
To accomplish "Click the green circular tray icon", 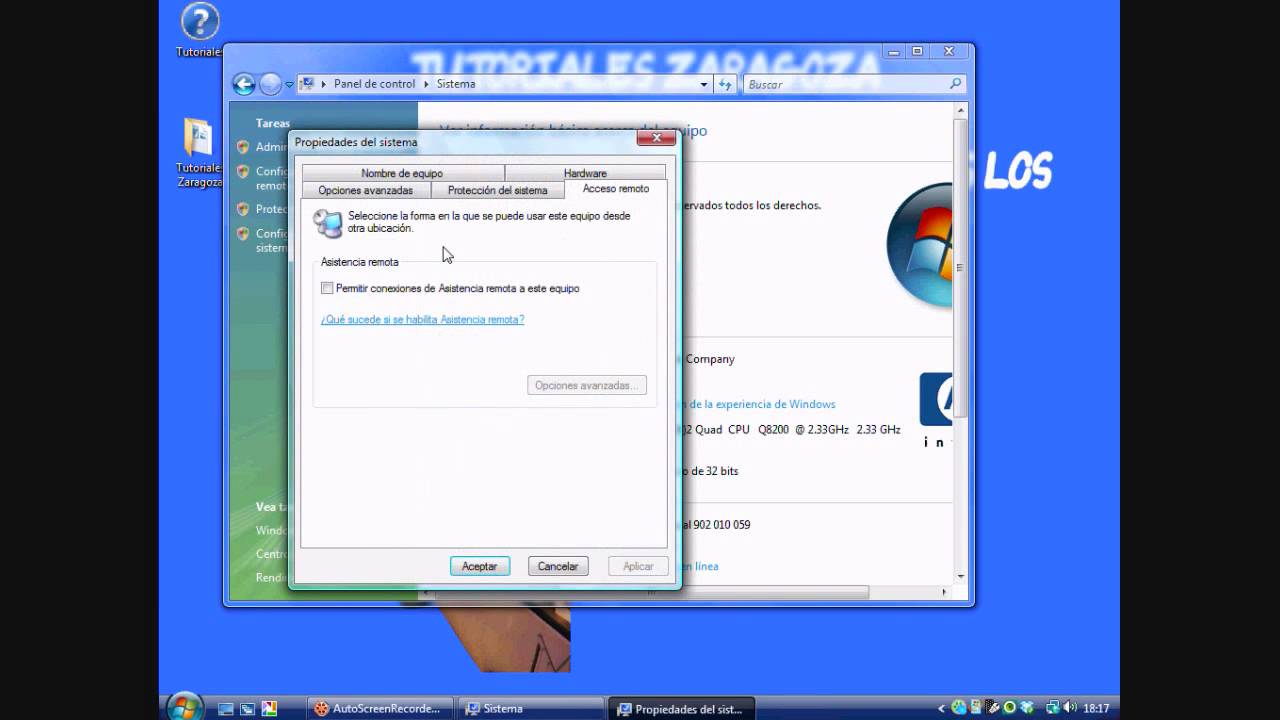I will [x=1010, y=708].
